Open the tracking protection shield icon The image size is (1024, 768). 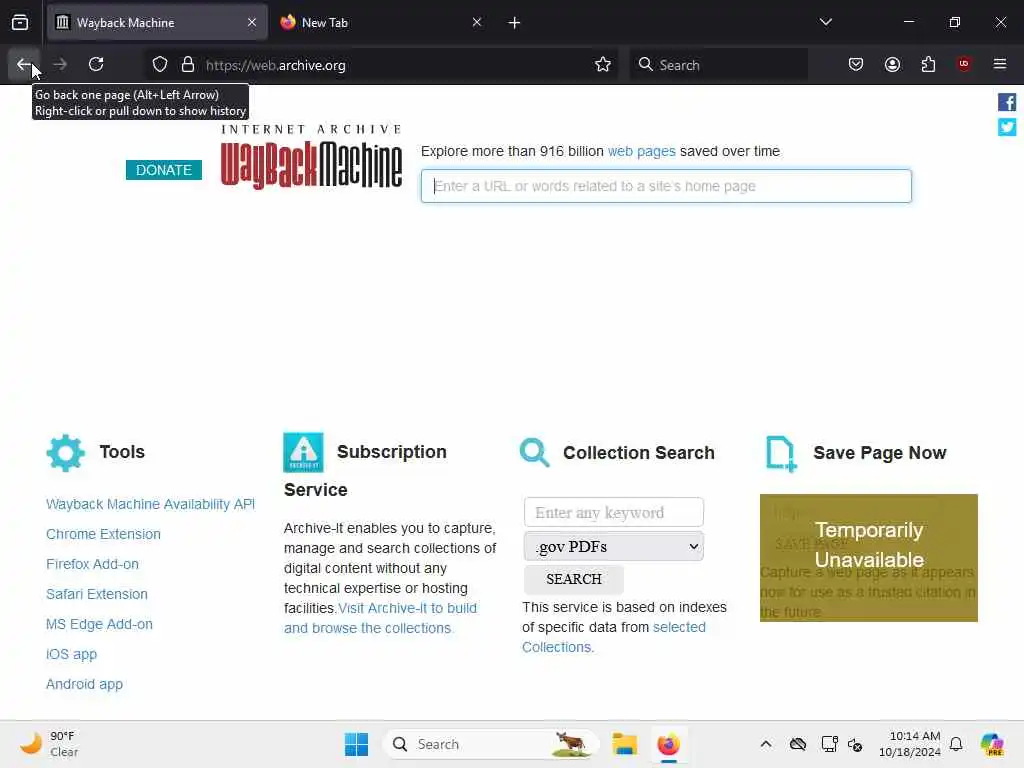click(x=160, y=65)
